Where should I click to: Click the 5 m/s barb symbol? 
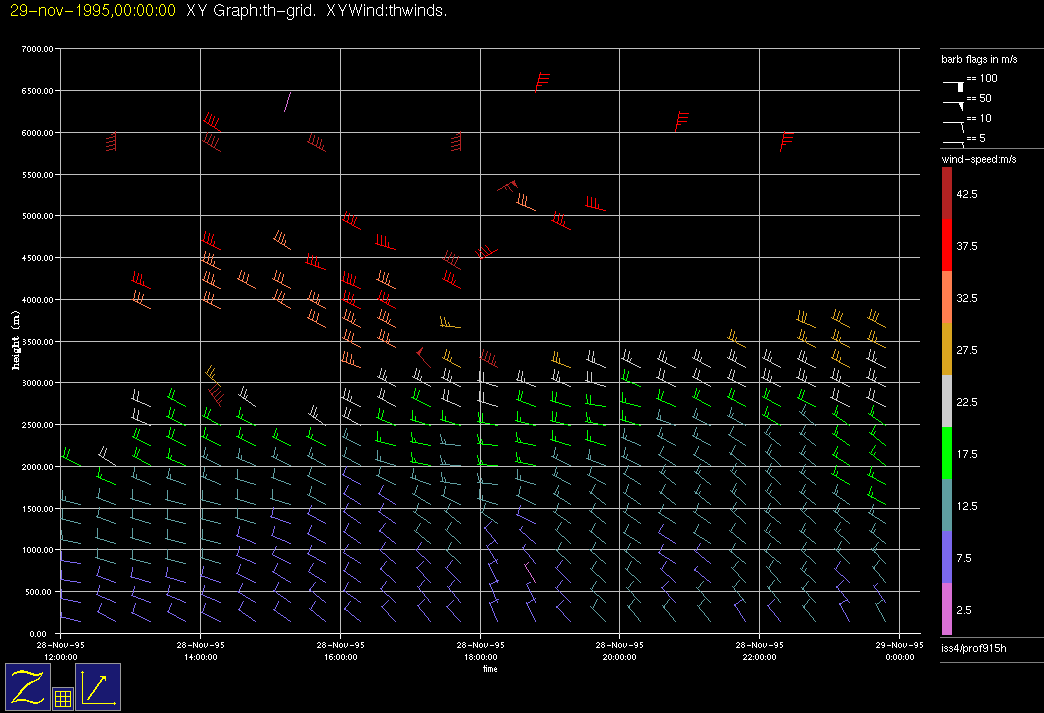(x=956, y=141)
